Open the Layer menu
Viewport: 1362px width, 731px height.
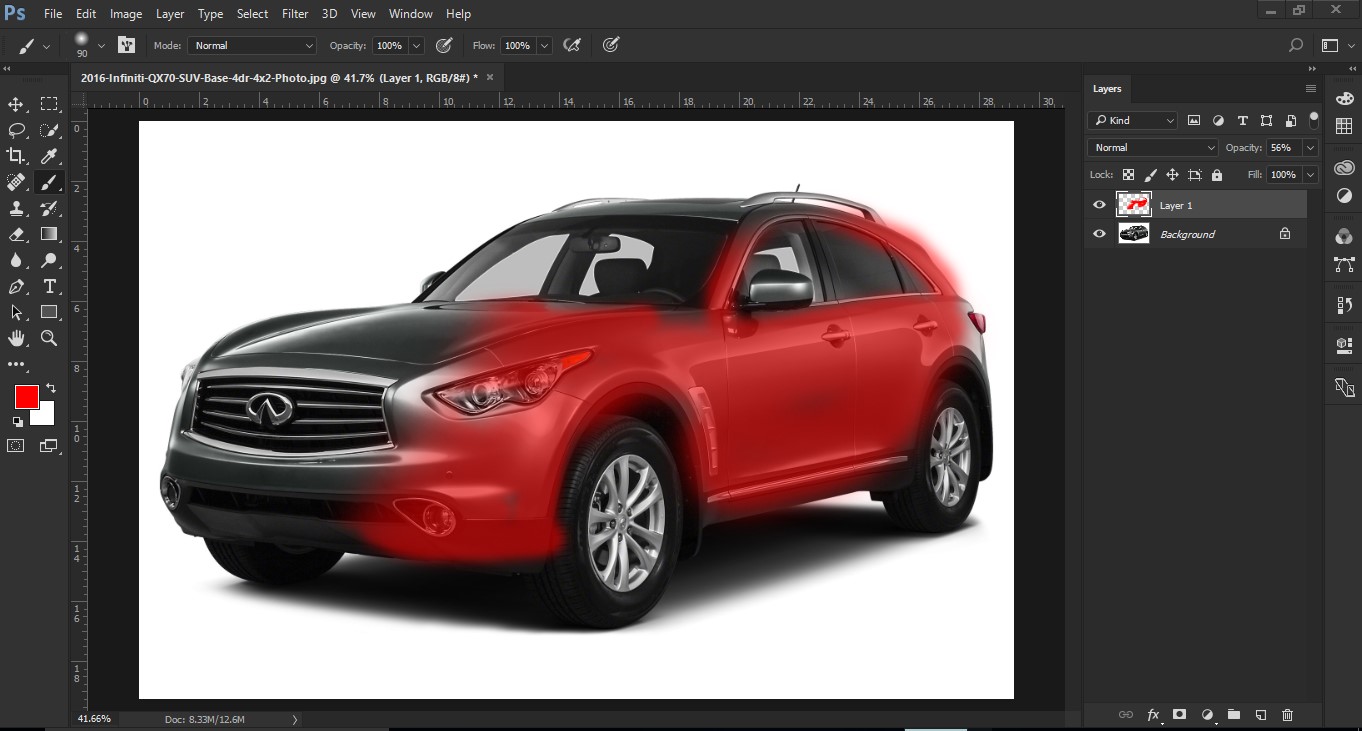pyautogui.click(x=170, y=14)
